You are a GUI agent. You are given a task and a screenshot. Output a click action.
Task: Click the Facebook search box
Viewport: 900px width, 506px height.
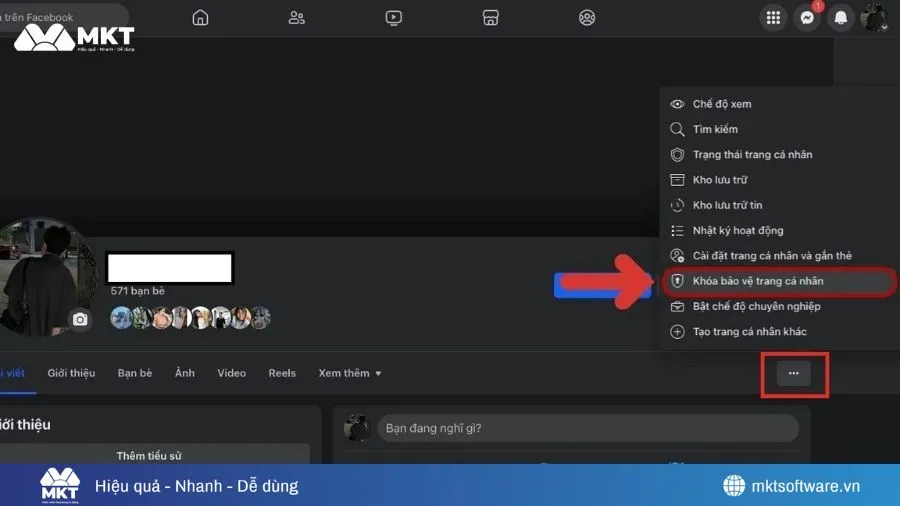tap(63, 17)
